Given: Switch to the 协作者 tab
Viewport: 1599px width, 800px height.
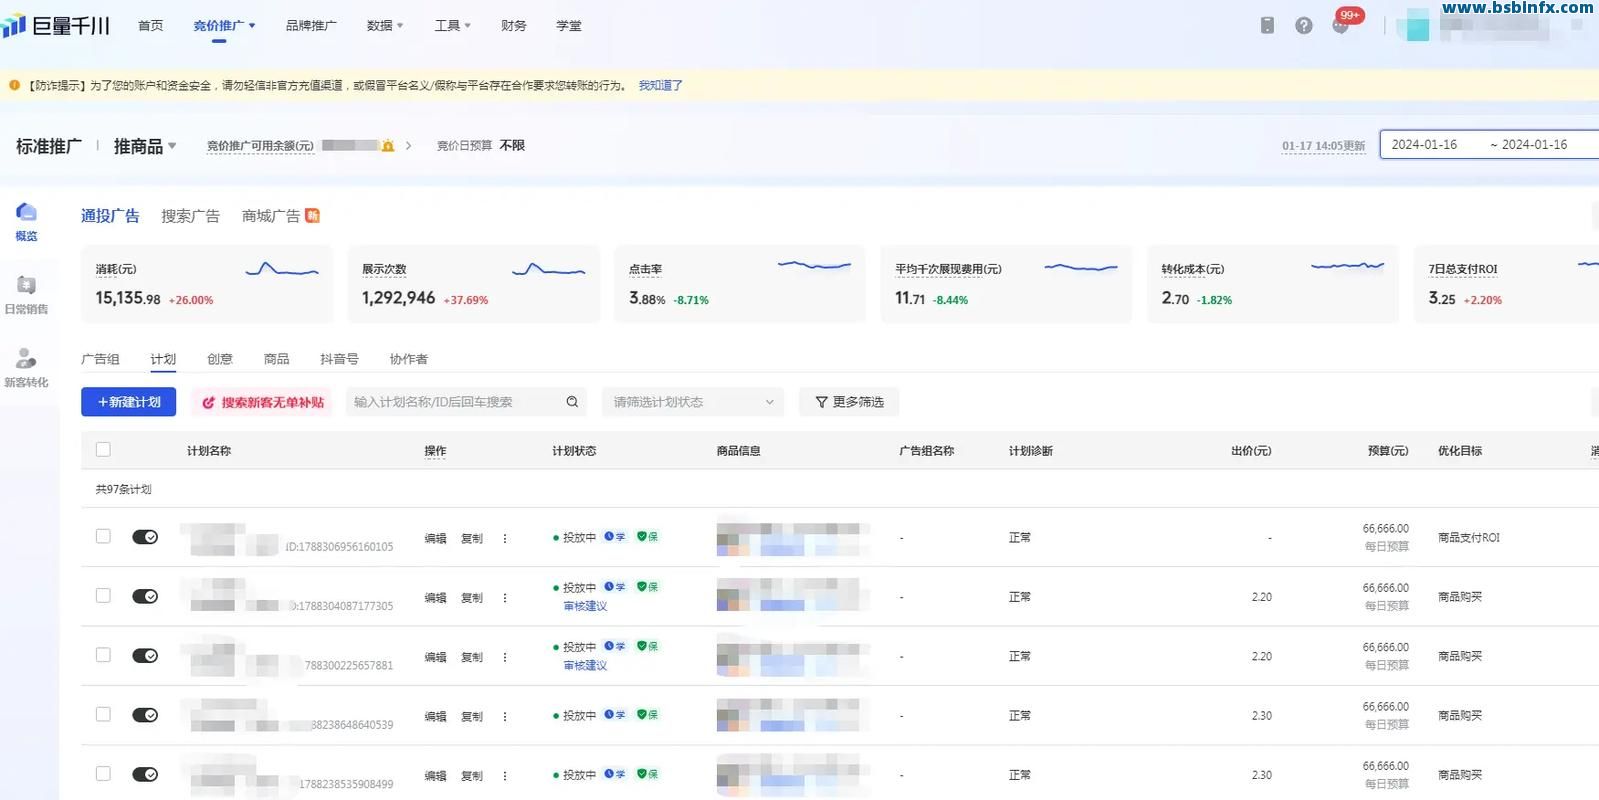Looking at the screenshot, I should pyautogui.click(x=408, y=359).
